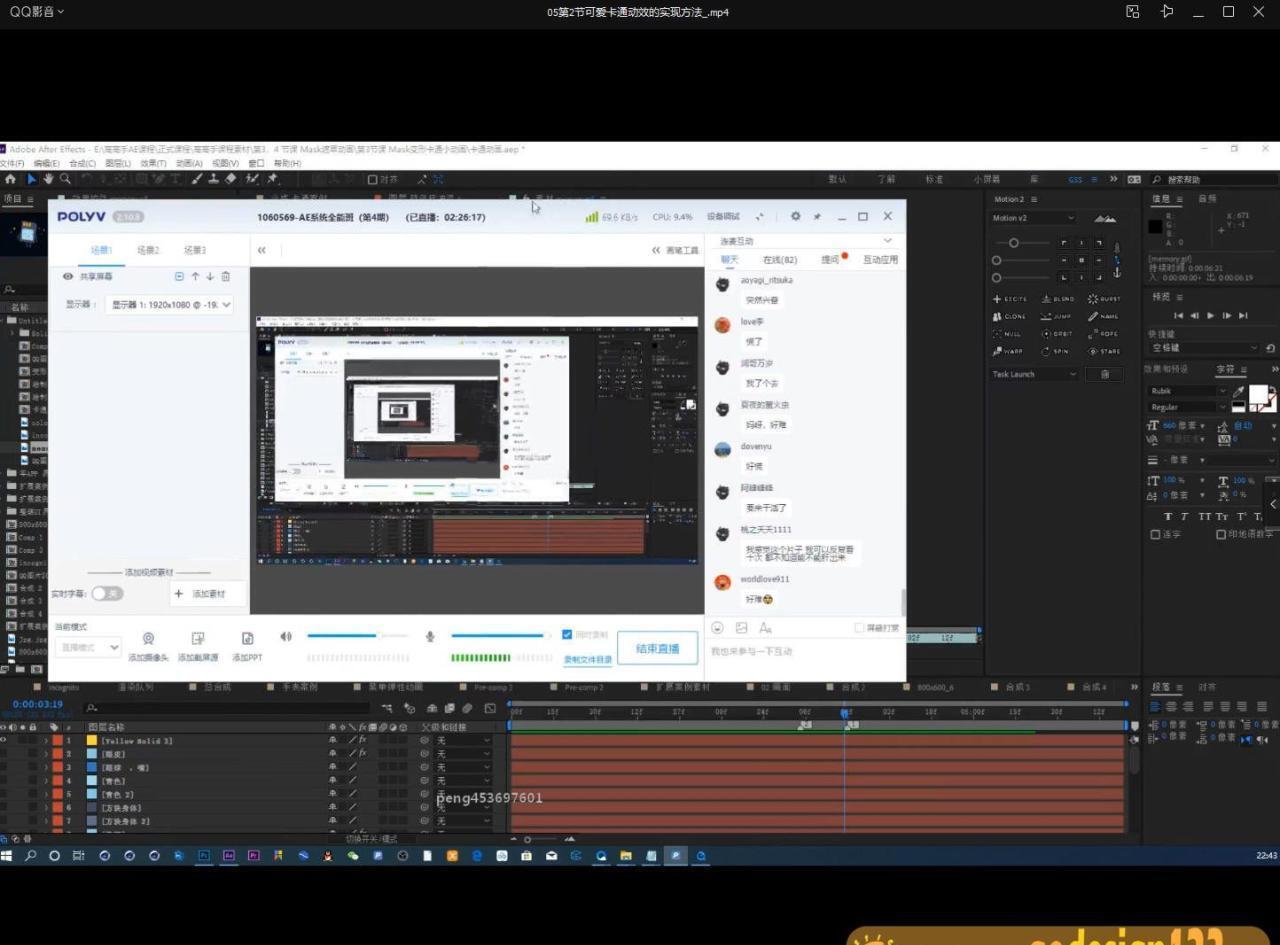Delete shared screen source with trash icon
Screen dimensions: 1280x945
coord(225,277)
